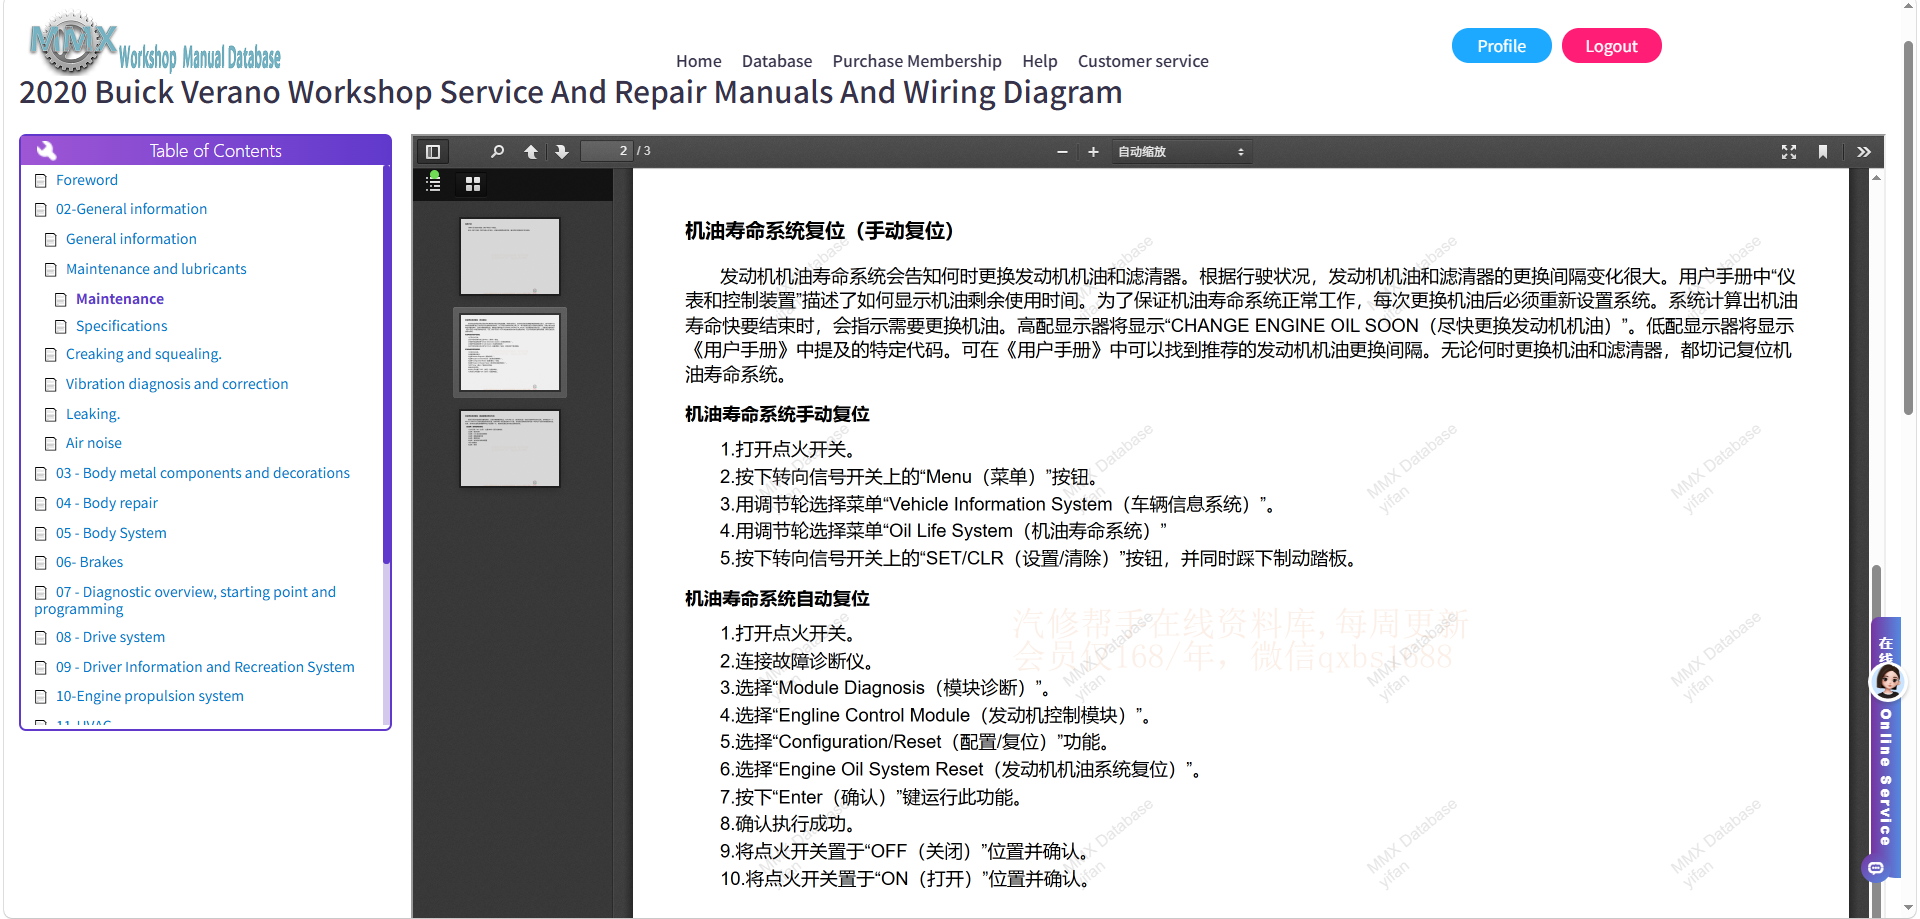1920x919 pixels.
Task: Open Purchase Membership page
Action: pyautogui.click(x=917, y=61)
